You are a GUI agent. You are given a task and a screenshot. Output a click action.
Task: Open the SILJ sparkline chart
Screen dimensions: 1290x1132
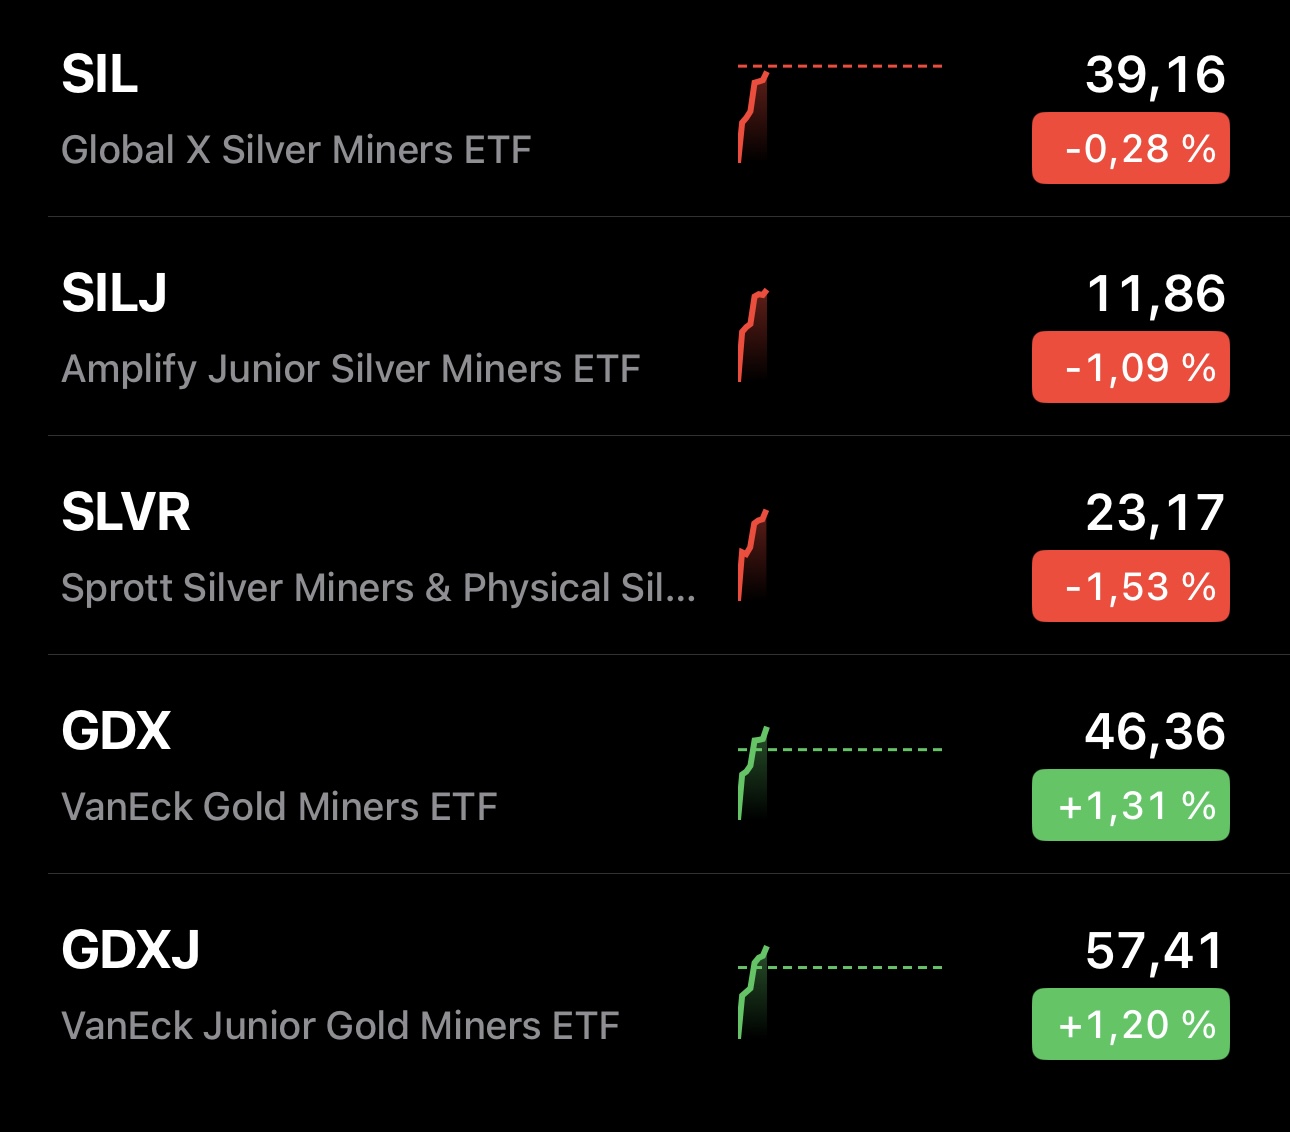click(x=840, y=335)
